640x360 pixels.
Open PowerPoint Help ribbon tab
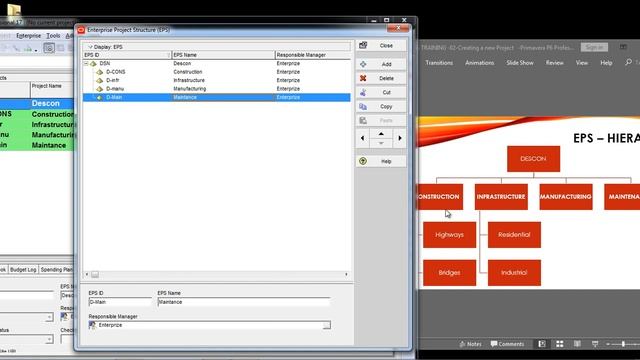point(606,63)
